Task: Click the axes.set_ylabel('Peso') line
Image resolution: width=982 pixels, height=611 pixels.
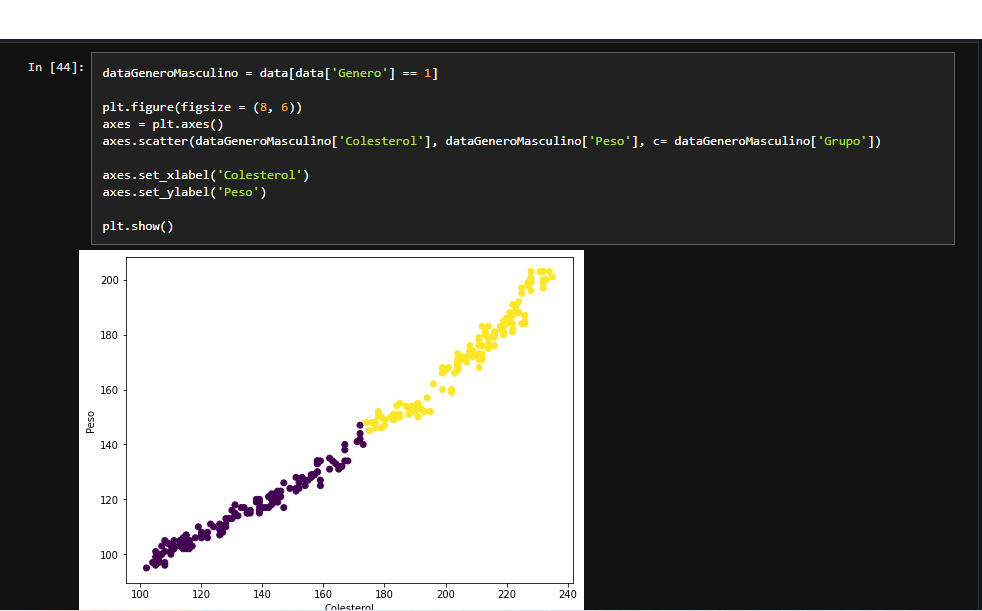Action: point(184,192)
